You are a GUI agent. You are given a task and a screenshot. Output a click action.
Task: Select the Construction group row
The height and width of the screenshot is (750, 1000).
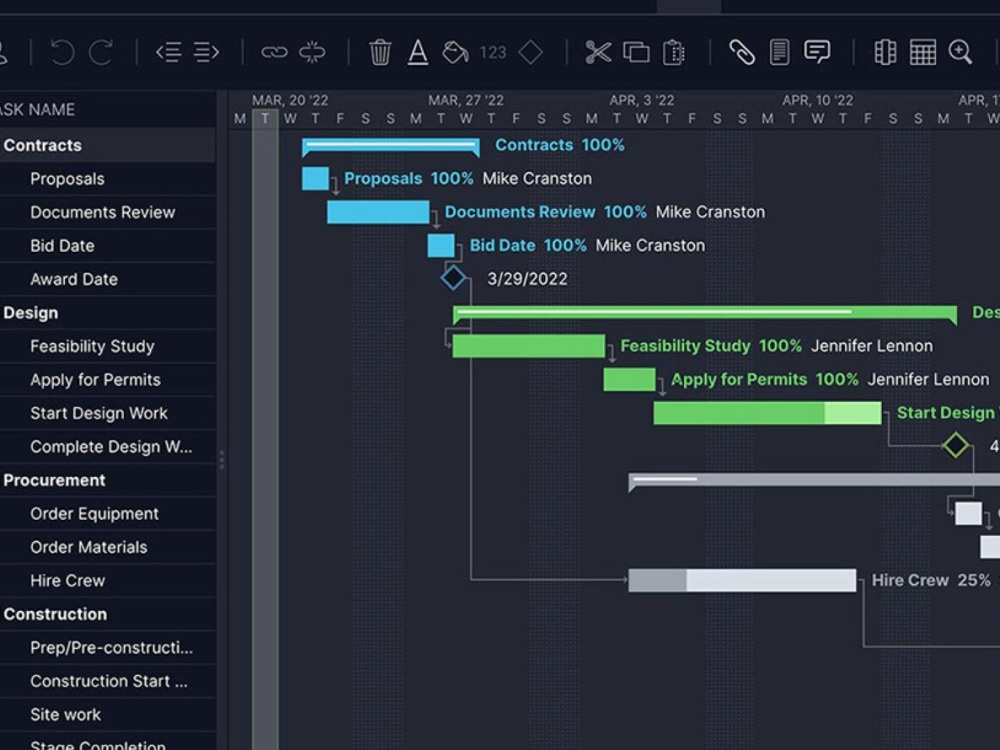point(107,614)
